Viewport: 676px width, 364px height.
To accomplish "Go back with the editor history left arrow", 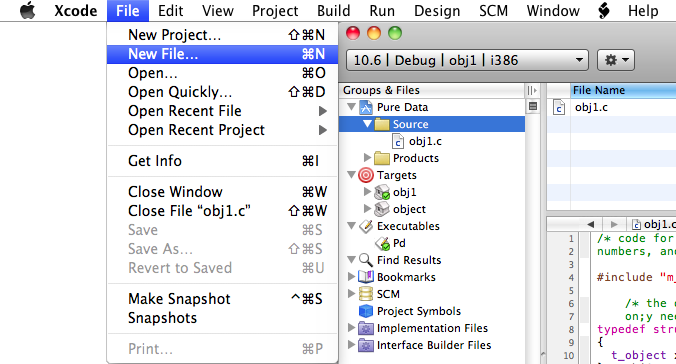I will click(590, 224).
